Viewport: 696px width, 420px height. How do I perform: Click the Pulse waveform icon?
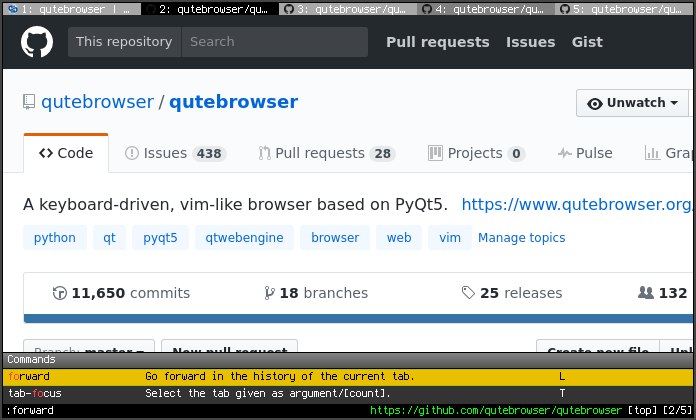point(565,154)
